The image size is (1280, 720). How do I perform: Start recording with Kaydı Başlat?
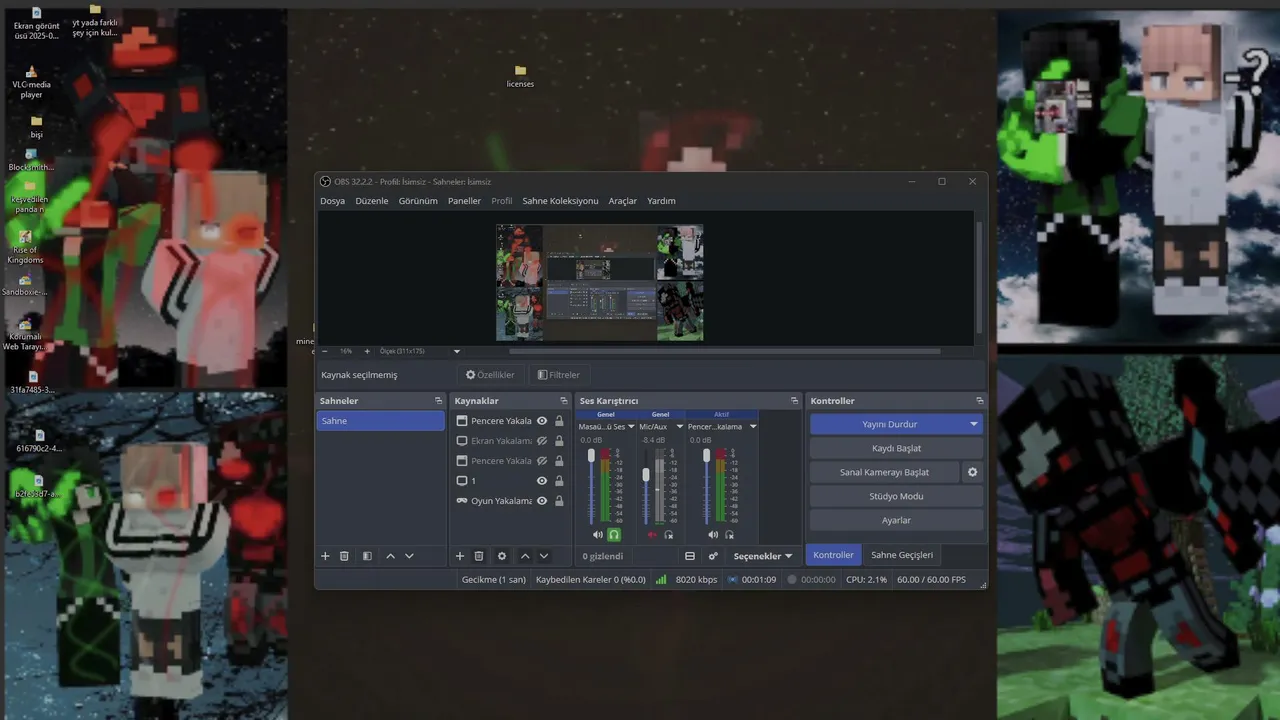pyautogui.click(x=896, y=448)
